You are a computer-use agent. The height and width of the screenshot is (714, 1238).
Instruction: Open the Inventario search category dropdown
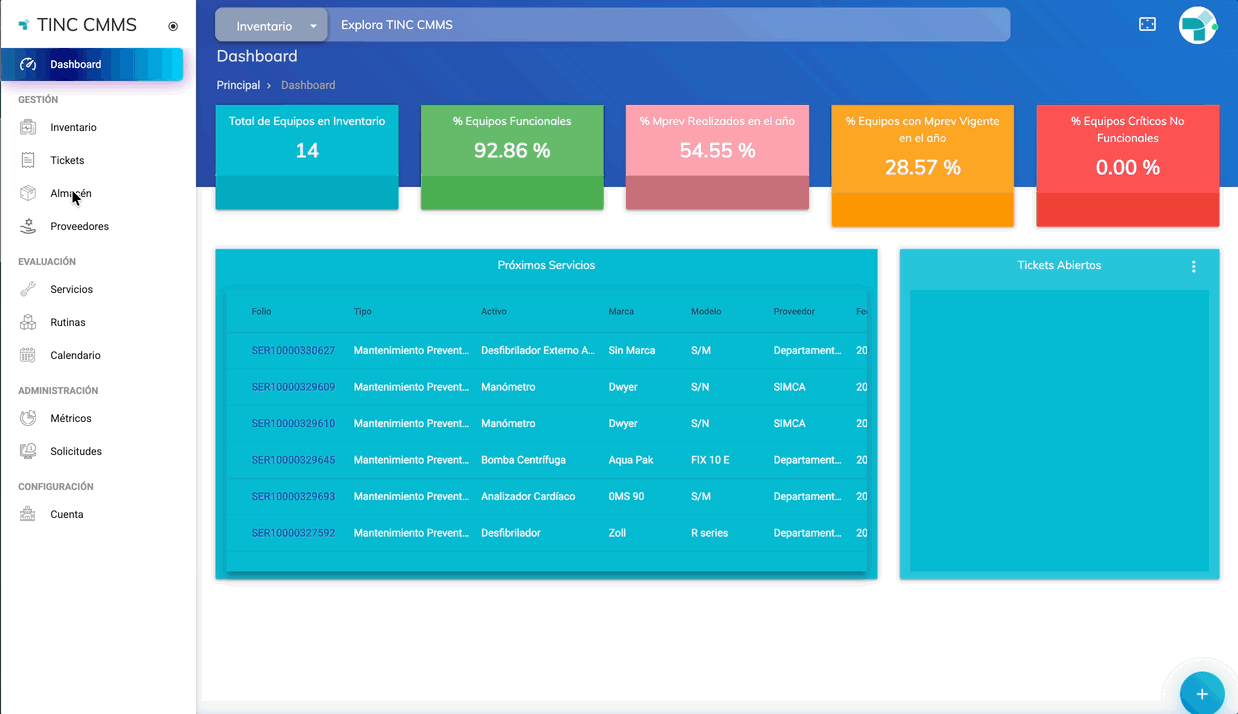click(x=271, y=26)
